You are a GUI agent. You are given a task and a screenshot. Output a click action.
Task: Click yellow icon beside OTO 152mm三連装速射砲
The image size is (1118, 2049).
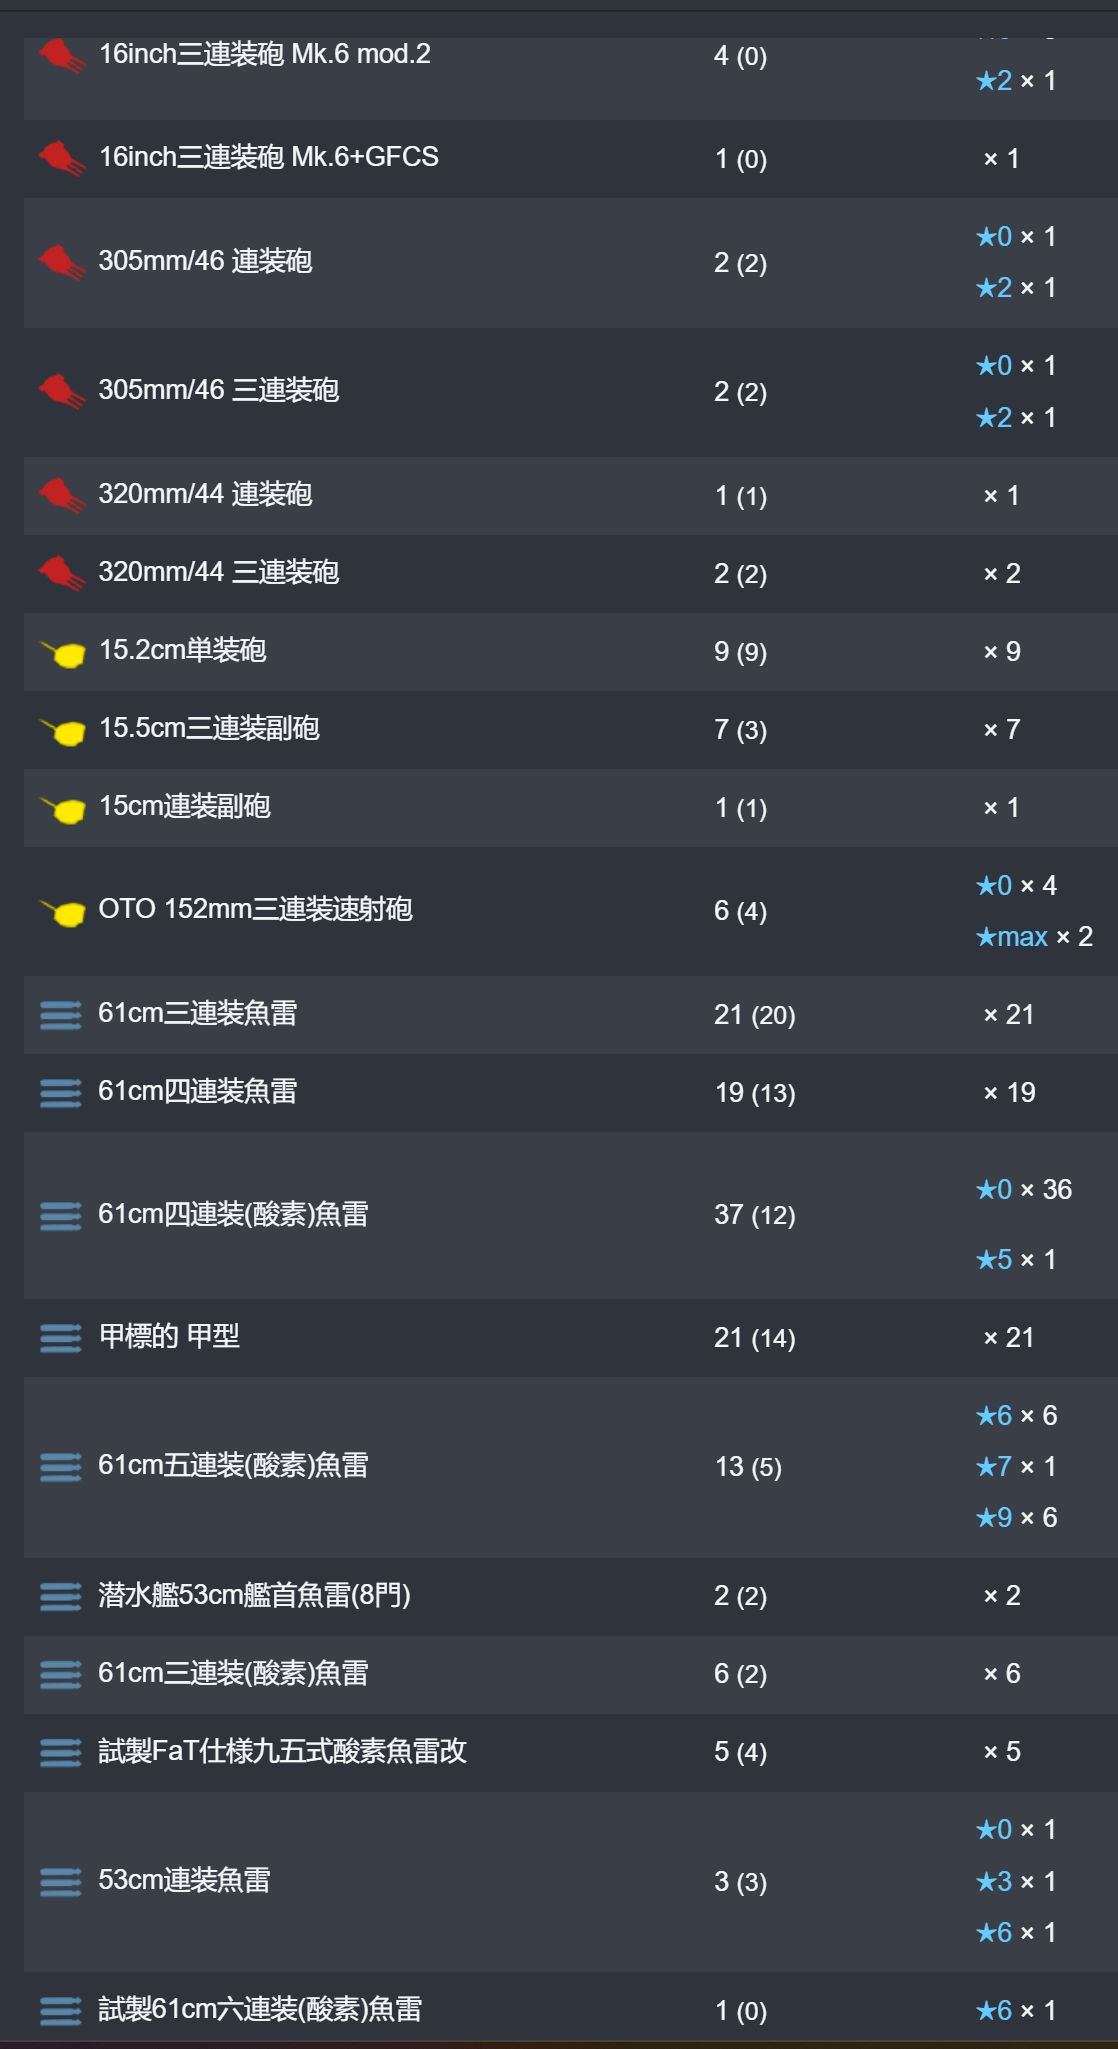pos(62,912)
